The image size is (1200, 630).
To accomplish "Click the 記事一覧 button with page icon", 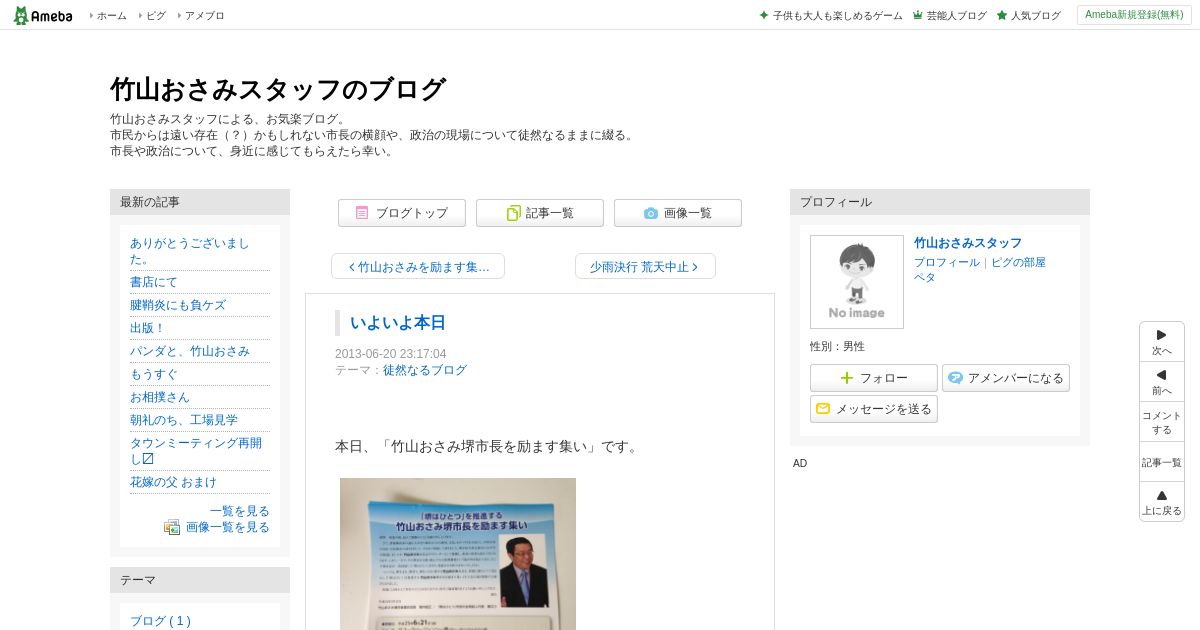I will coord(540,213).
